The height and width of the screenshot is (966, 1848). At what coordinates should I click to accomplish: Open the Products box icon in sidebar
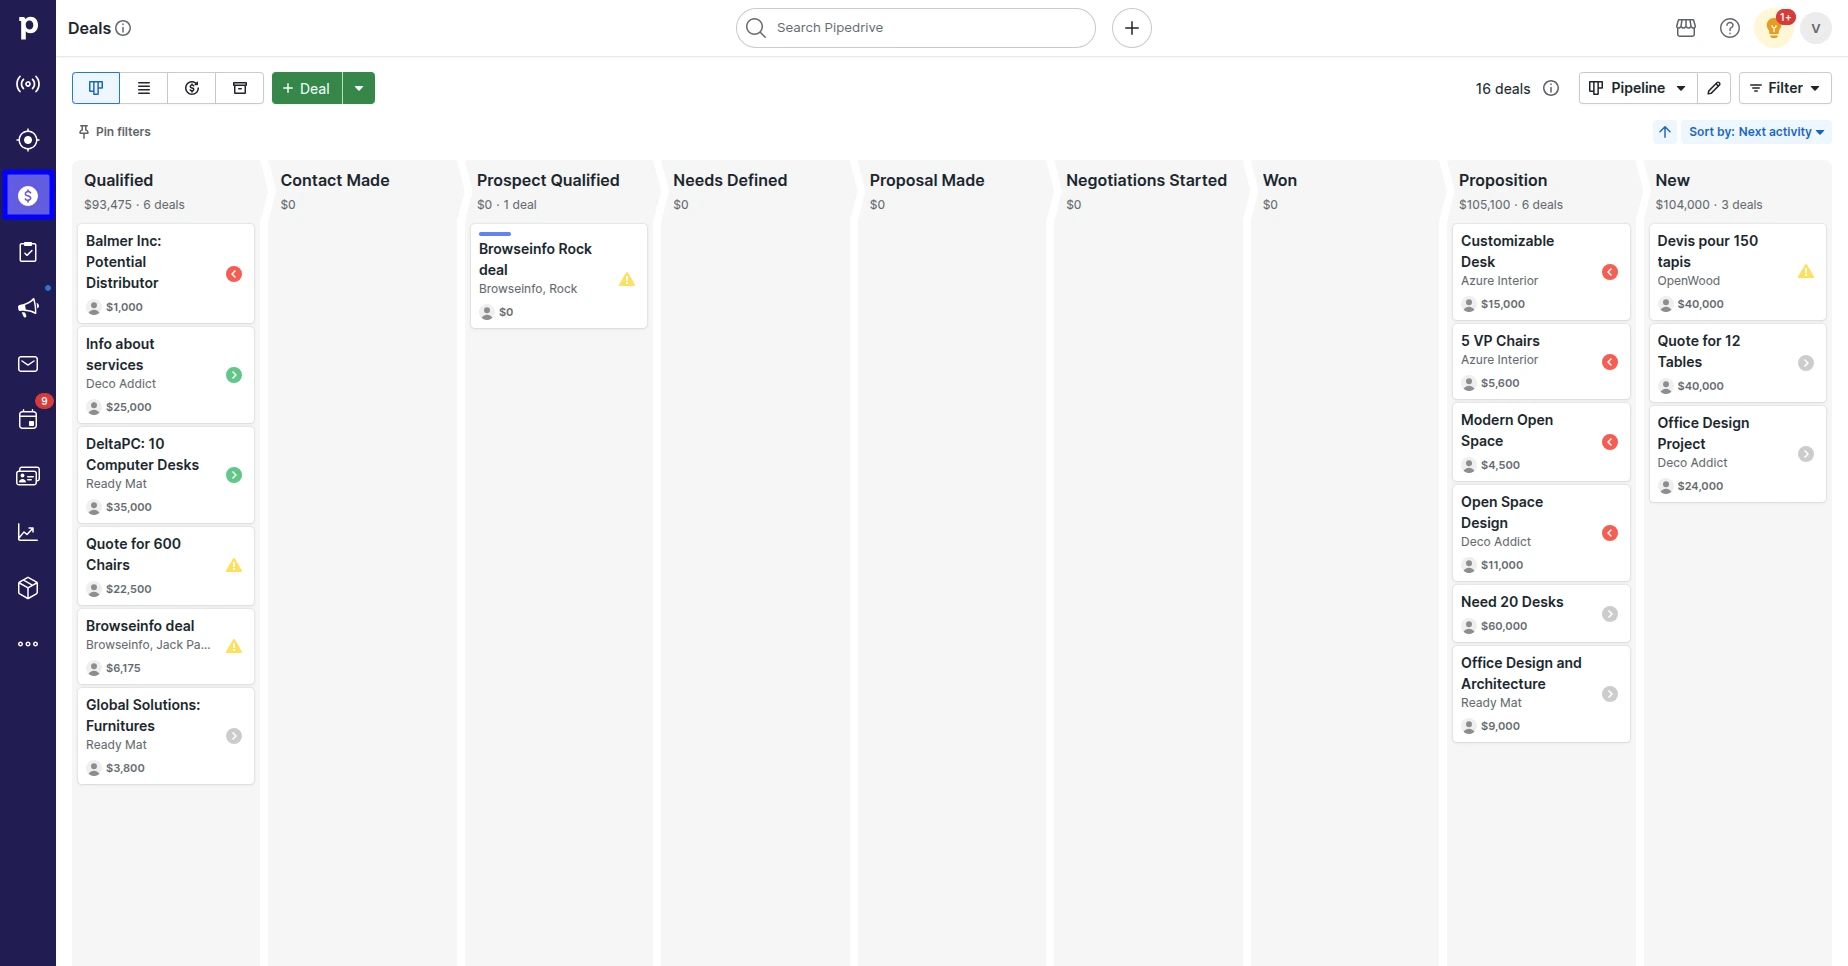(28, 588)
